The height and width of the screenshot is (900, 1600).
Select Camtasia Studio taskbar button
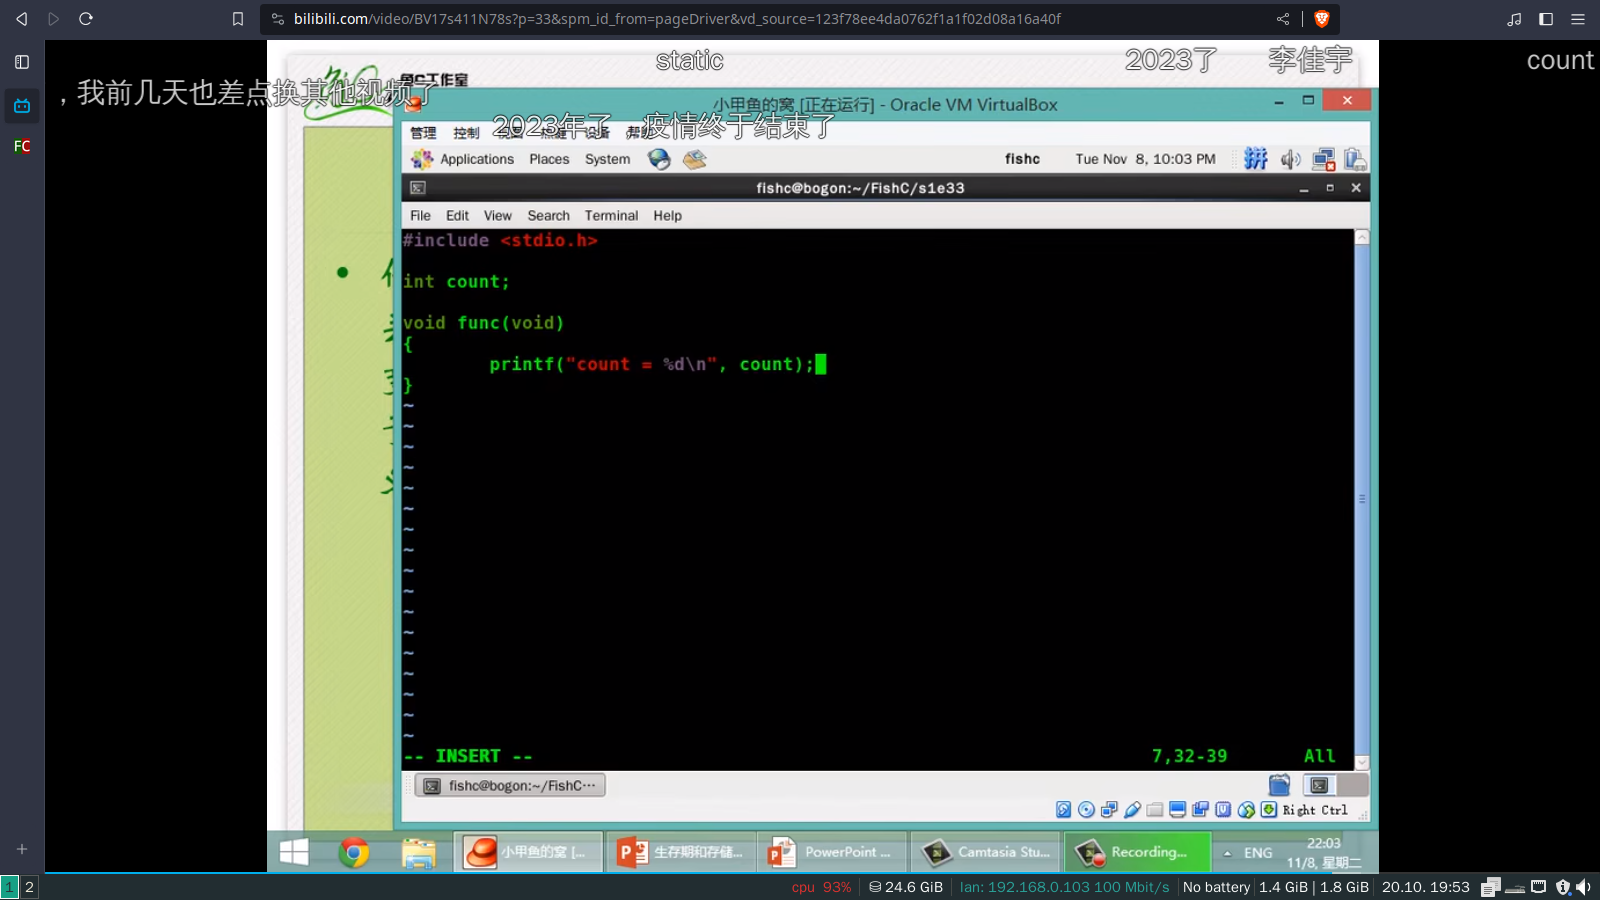(985, 852)
